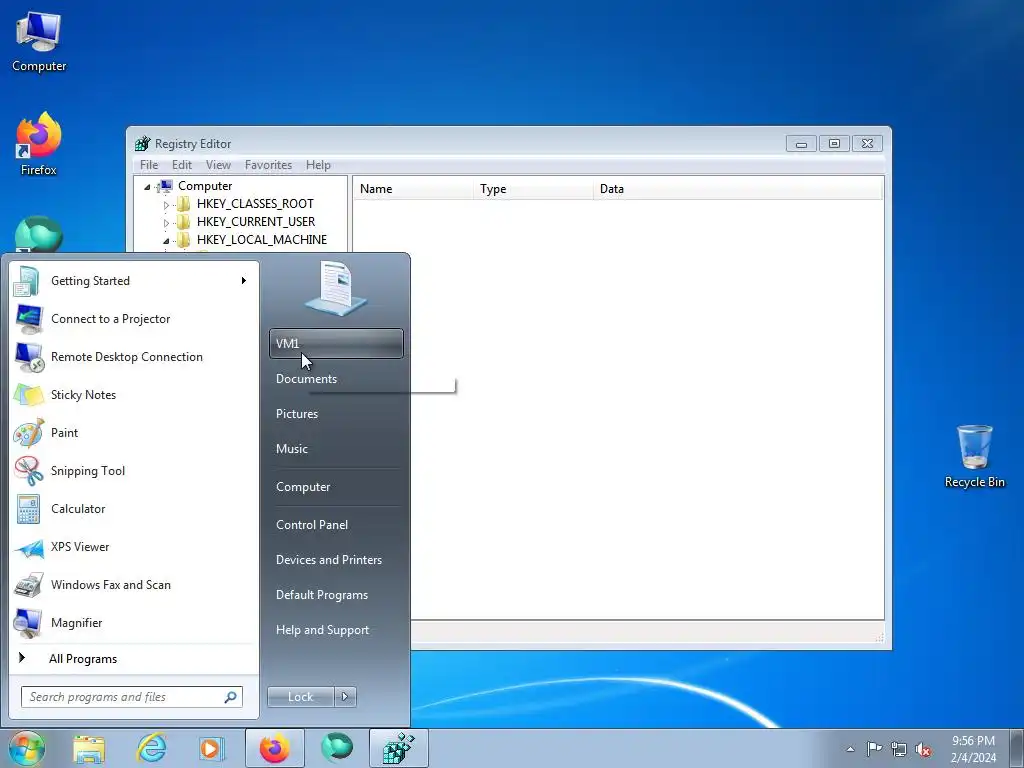Switch to Registry Editor taskbar button
Screen dimensions: 1024x768
coord(398,748)
